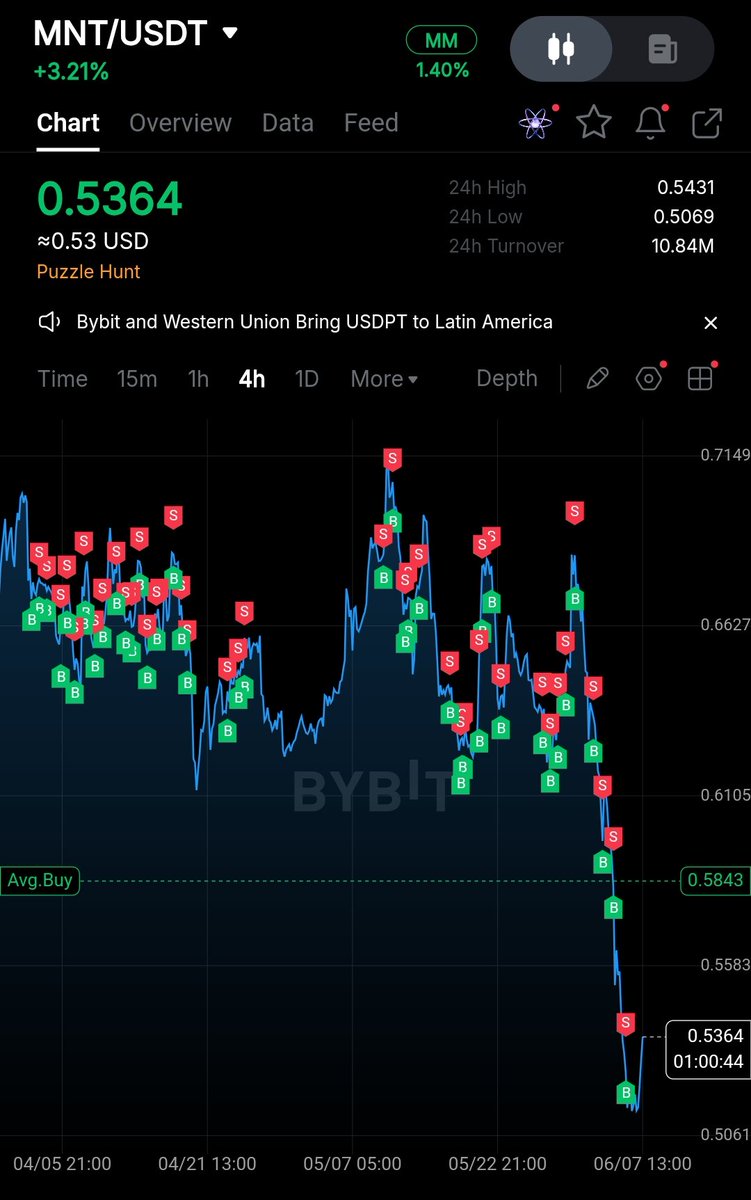Click the 06/07 13:00 time axis label
This screenshot has width=751, height=1200.
coord(642,1164)
